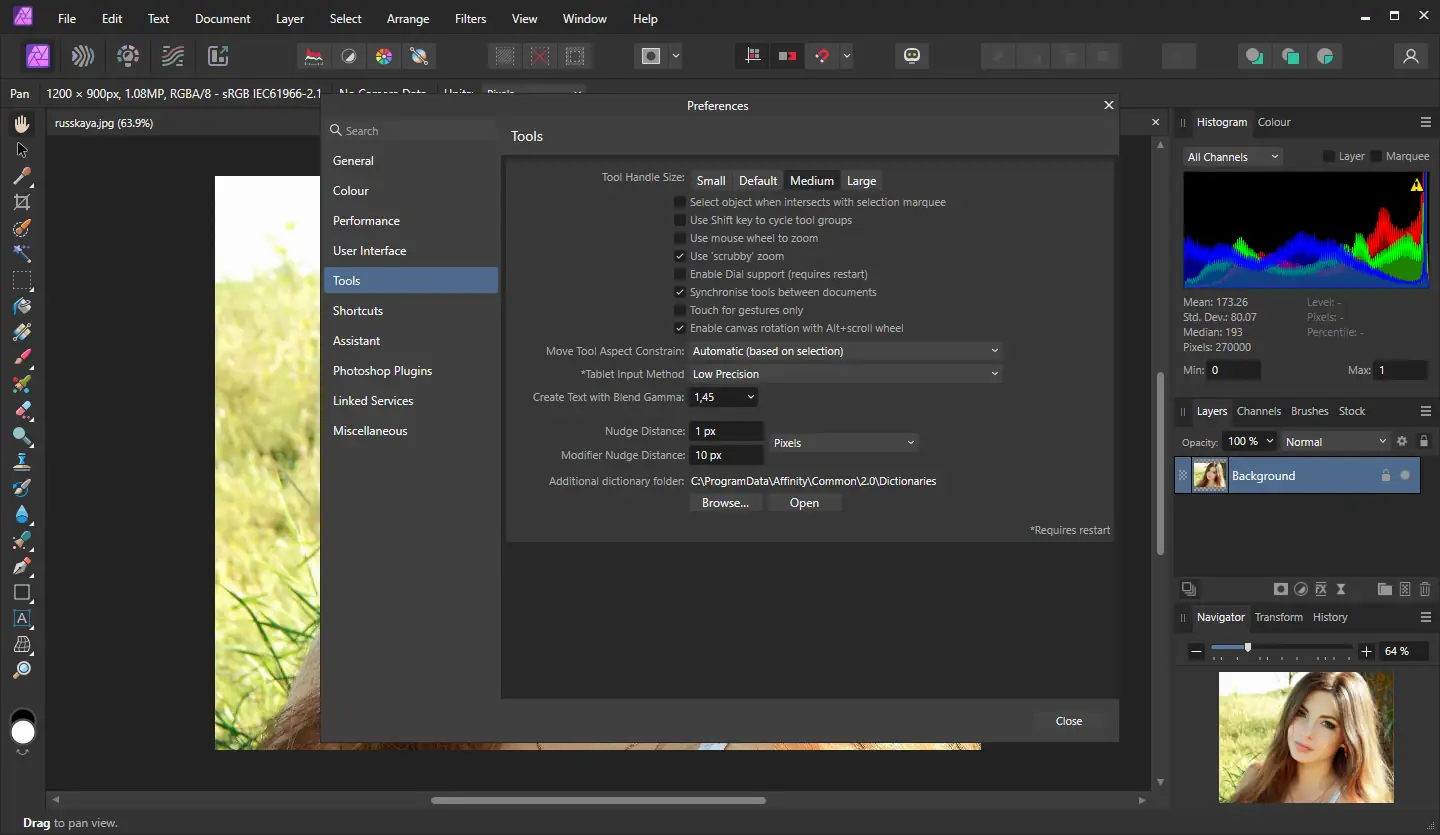This screenshot has height=835, width=1440.
Task: Select the Move tool in left toolbar
Action: click(22, 150)
